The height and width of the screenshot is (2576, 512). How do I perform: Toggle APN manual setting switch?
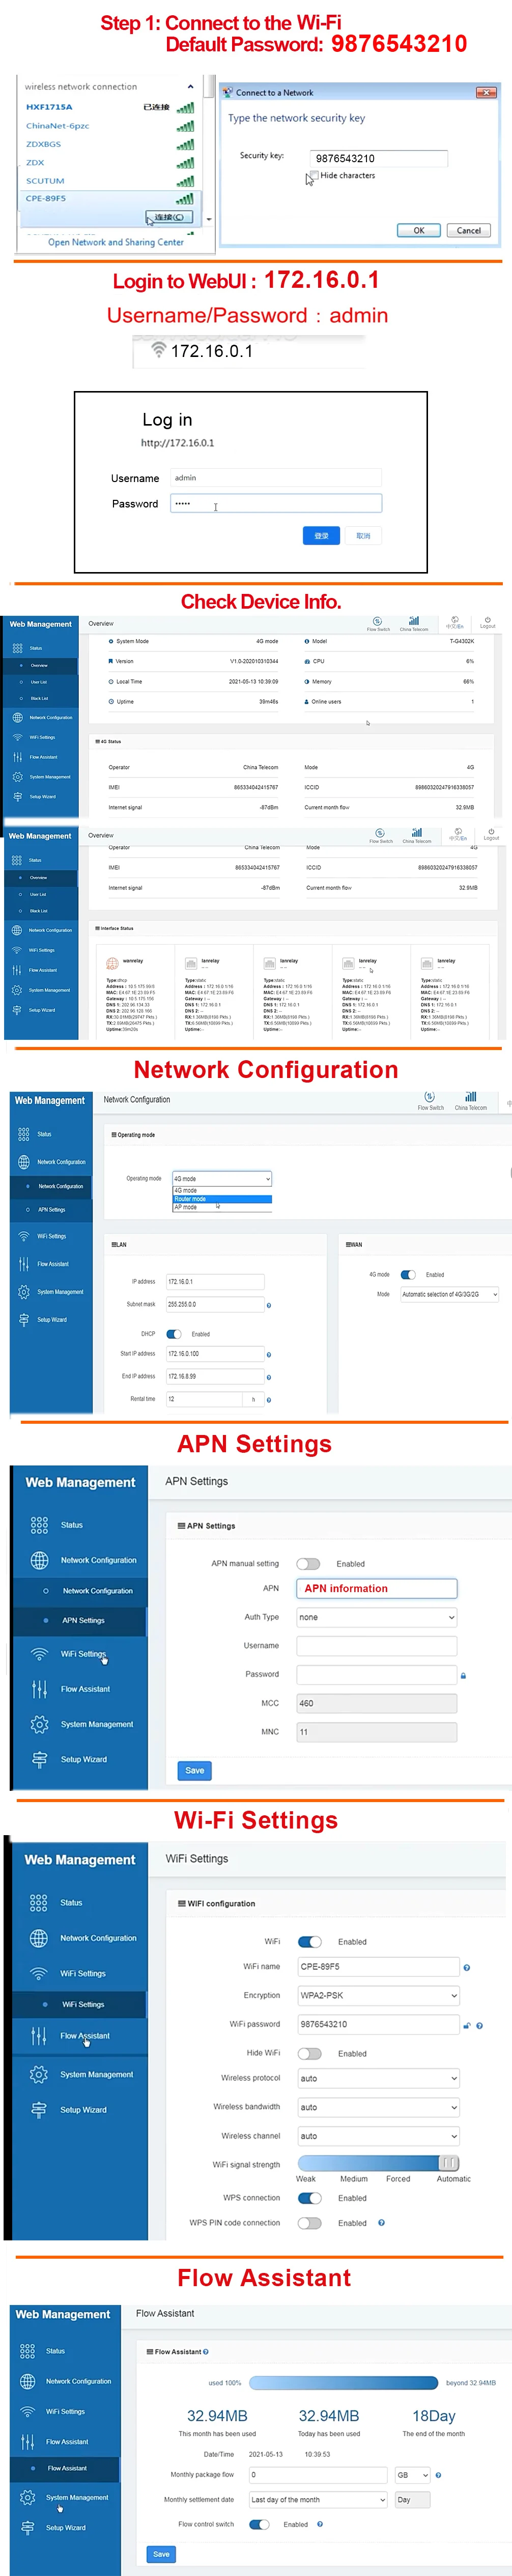tap(308, 1564)
